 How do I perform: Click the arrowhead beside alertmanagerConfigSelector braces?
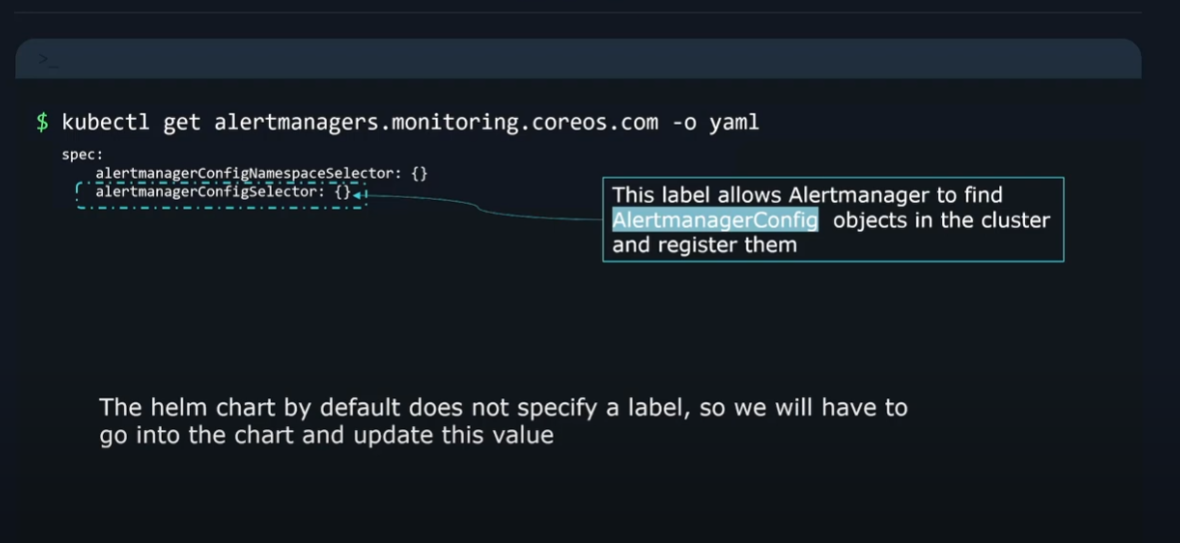[x=358, y=193]
